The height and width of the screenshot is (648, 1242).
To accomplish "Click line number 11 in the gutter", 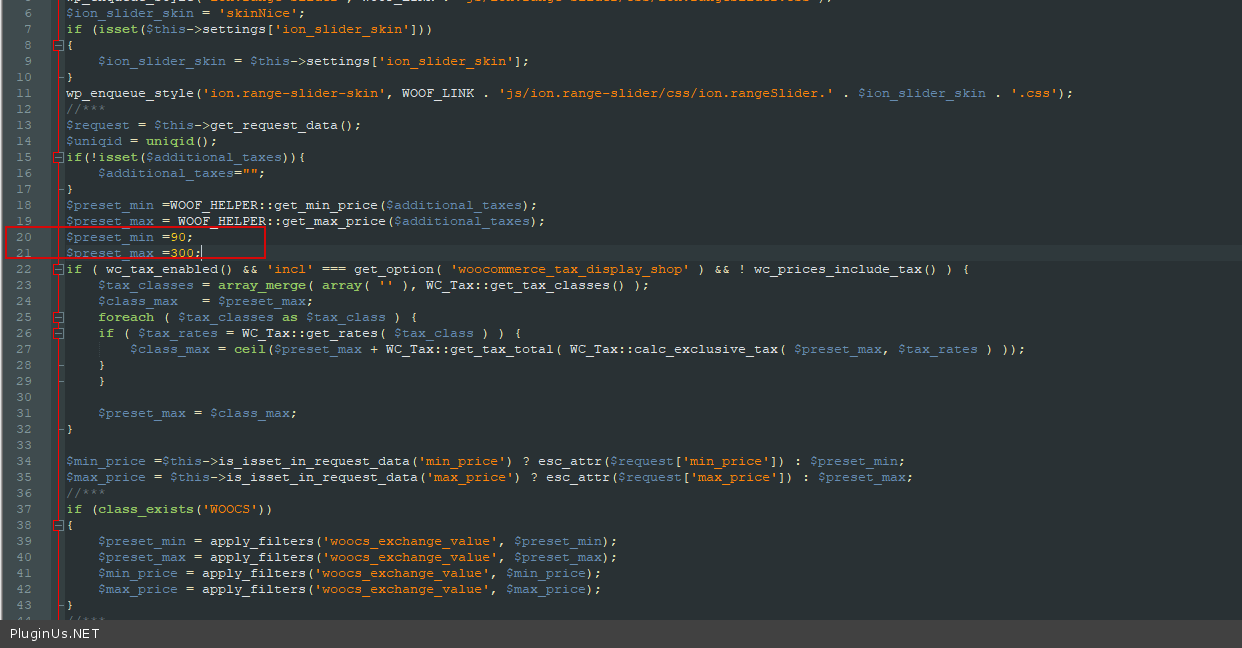I will click(24, 93).
